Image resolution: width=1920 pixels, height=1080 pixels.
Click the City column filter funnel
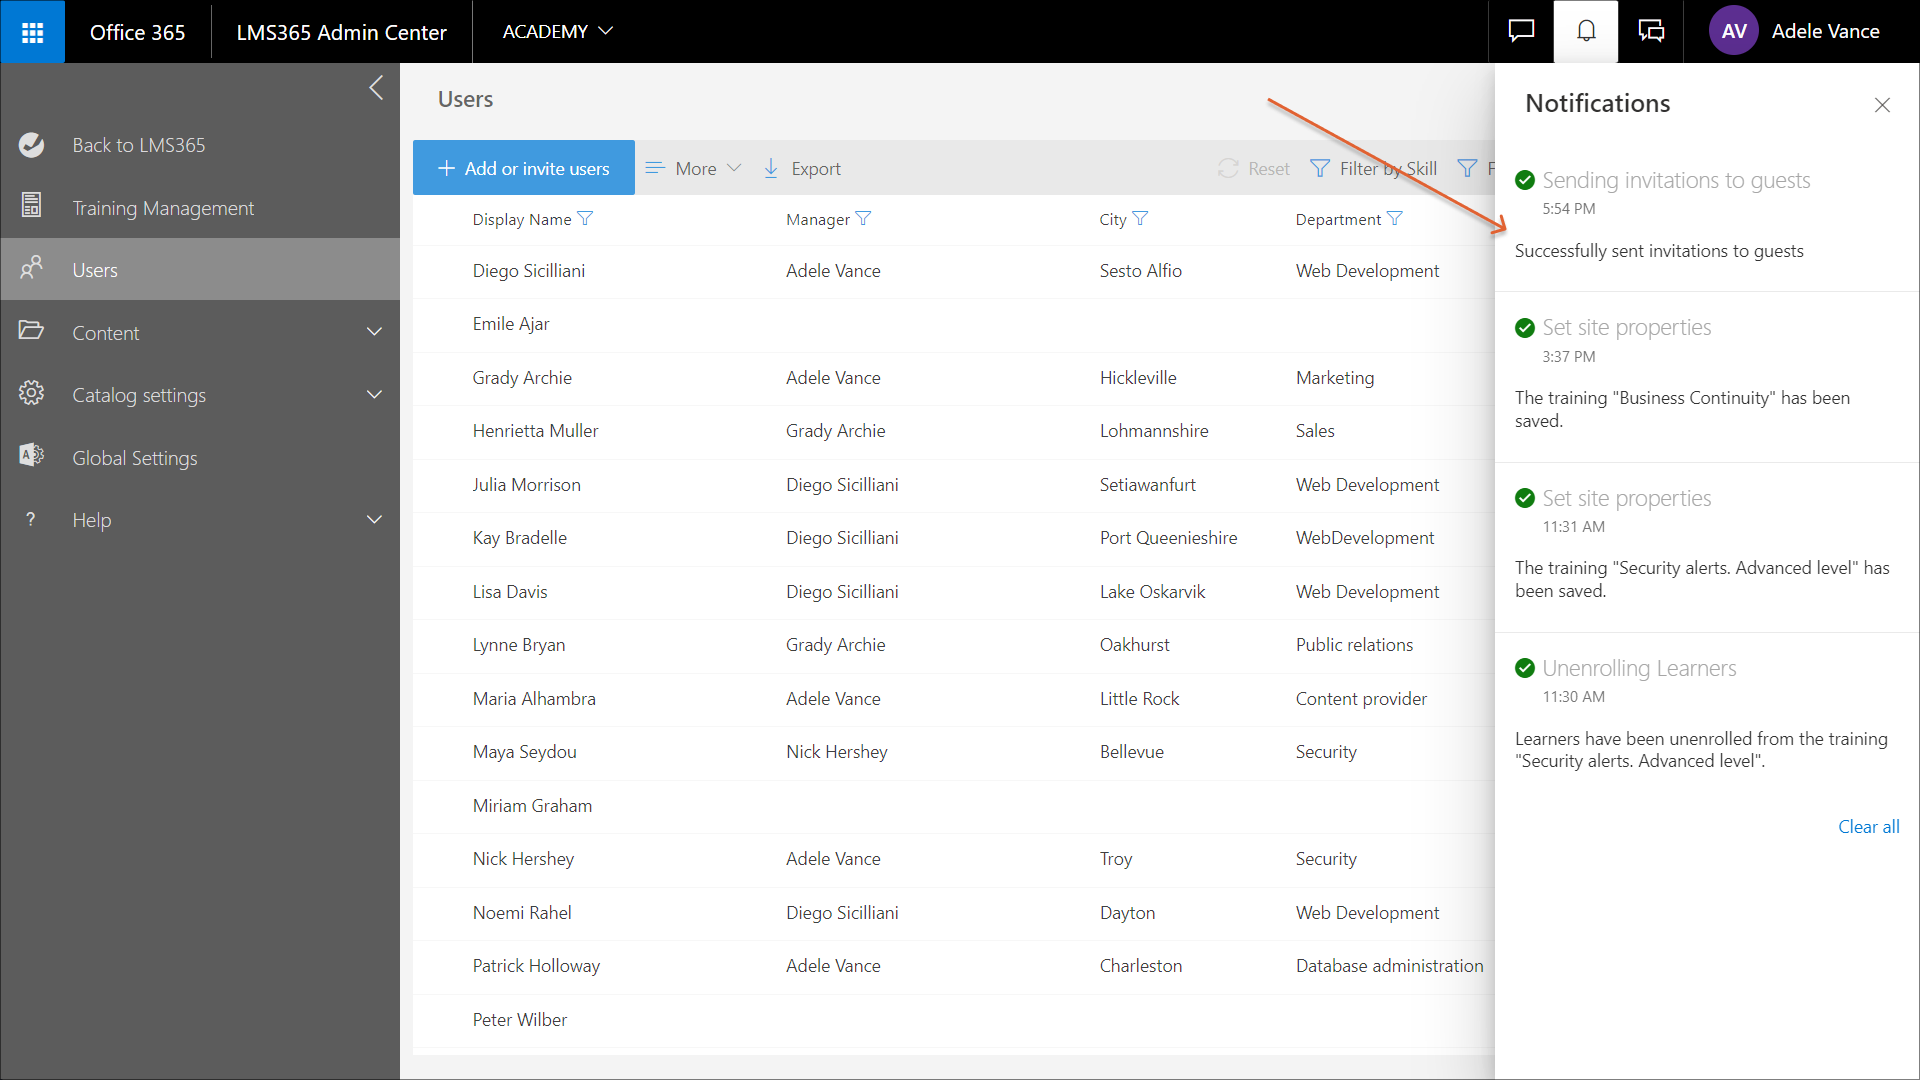point(1140,219)
